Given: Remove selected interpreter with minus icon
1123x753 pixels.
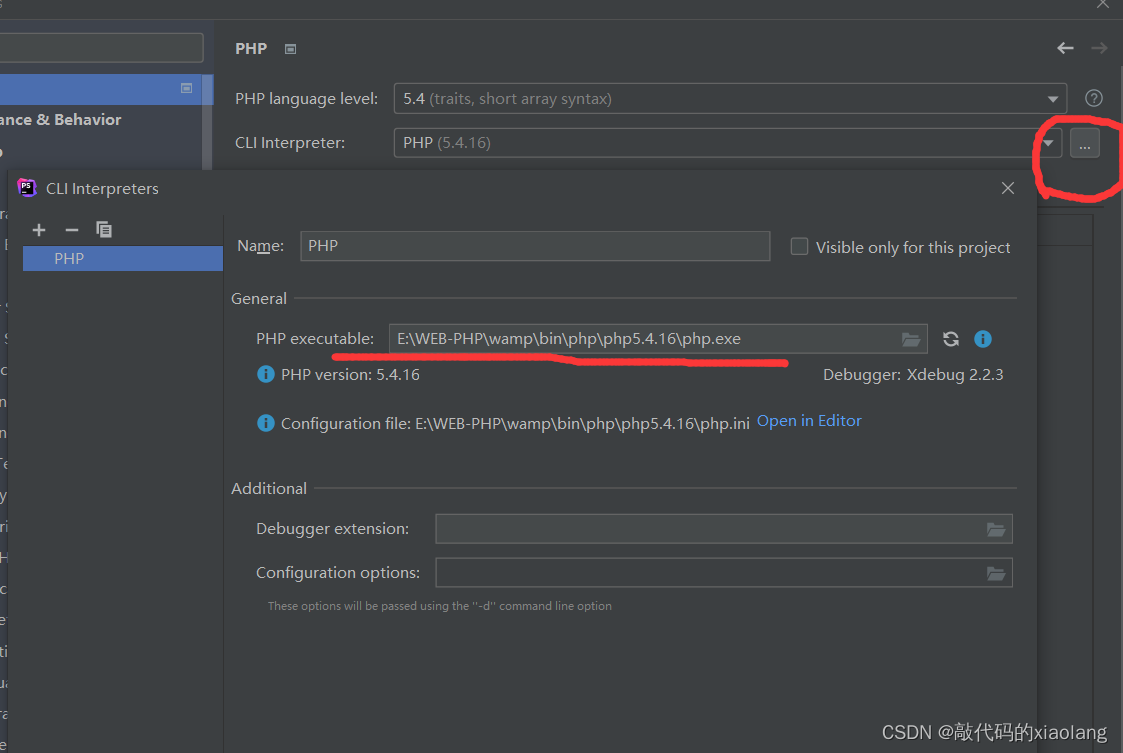Looking at the screenshot, I should point(72,230).
